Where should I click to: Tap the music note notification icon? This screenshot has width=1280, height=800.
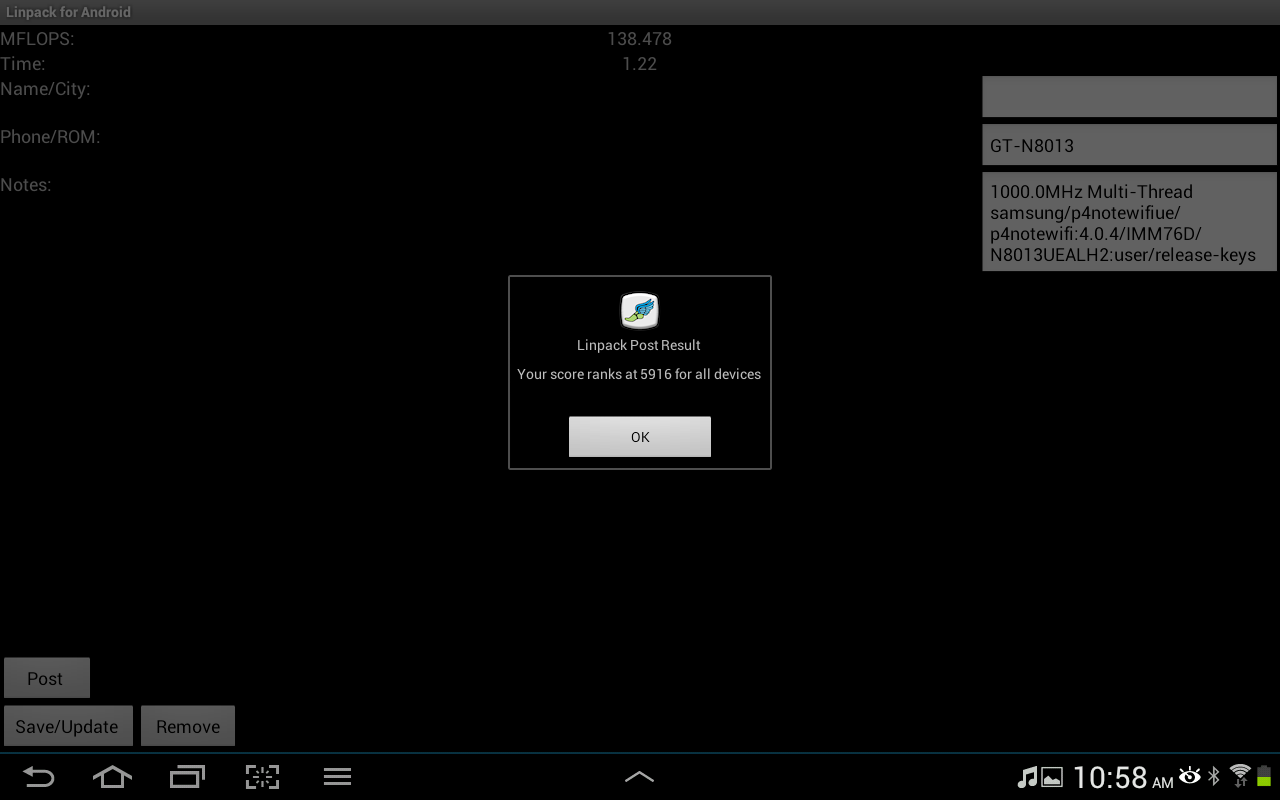pos(1027,777)
